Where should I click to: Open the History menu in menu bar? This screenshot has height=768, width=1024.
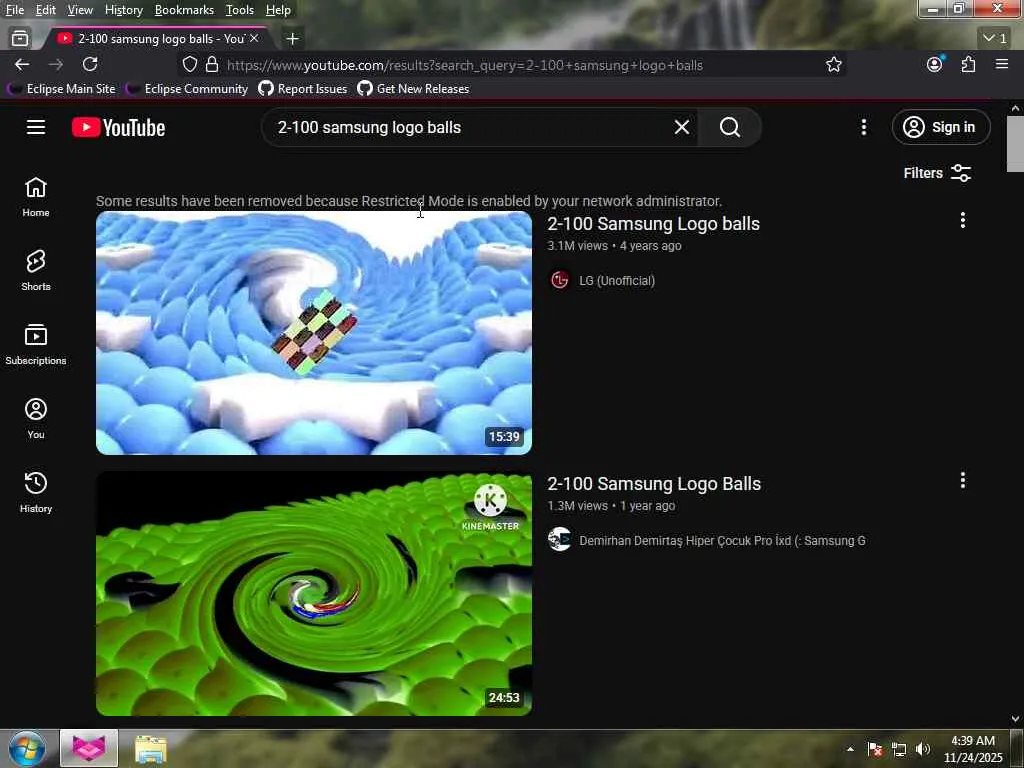(123, 10)
